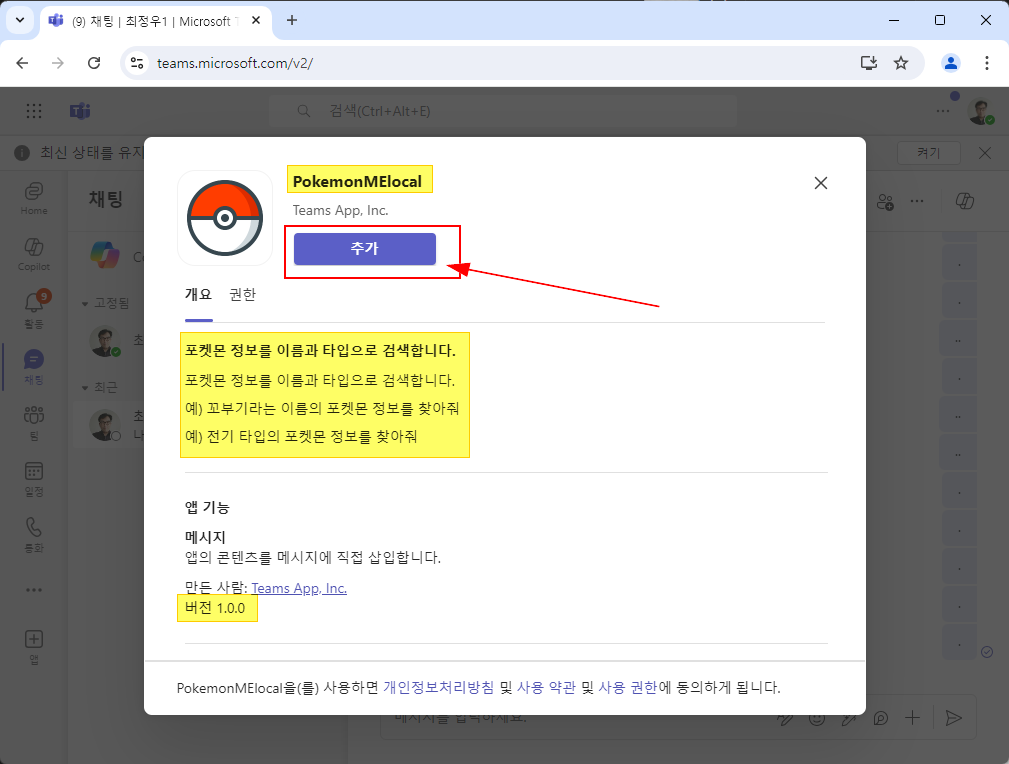Close the Microsoft Teams browser tab
The width and height of the screenshot is (1009, 764).
(x=255, y=21)
